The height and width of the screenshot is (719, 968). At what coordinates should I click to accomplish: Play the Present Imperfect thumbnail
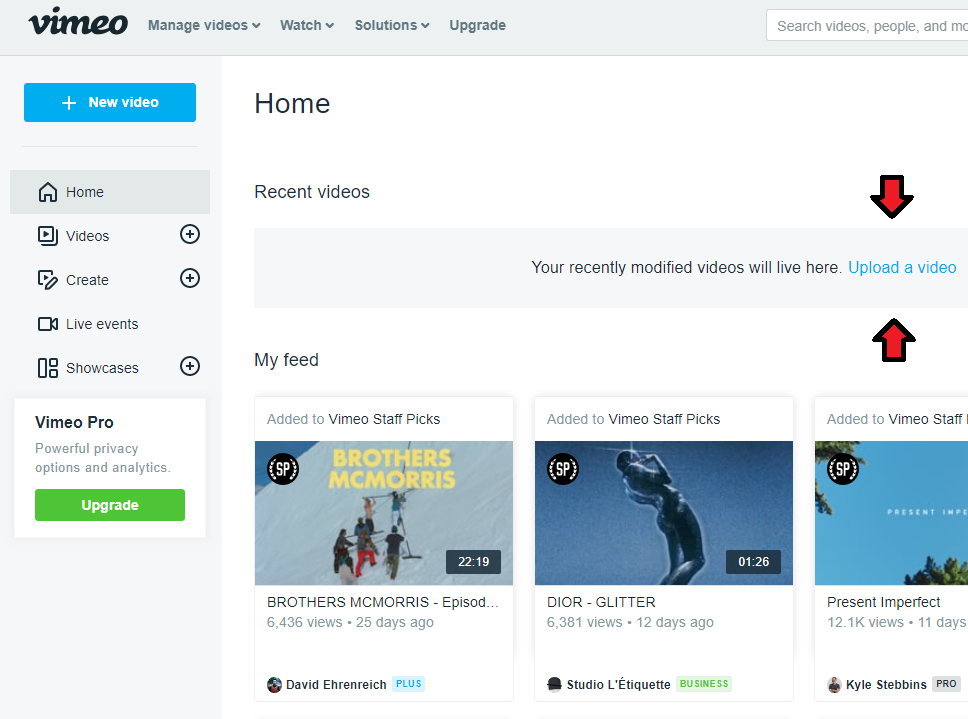891,513
